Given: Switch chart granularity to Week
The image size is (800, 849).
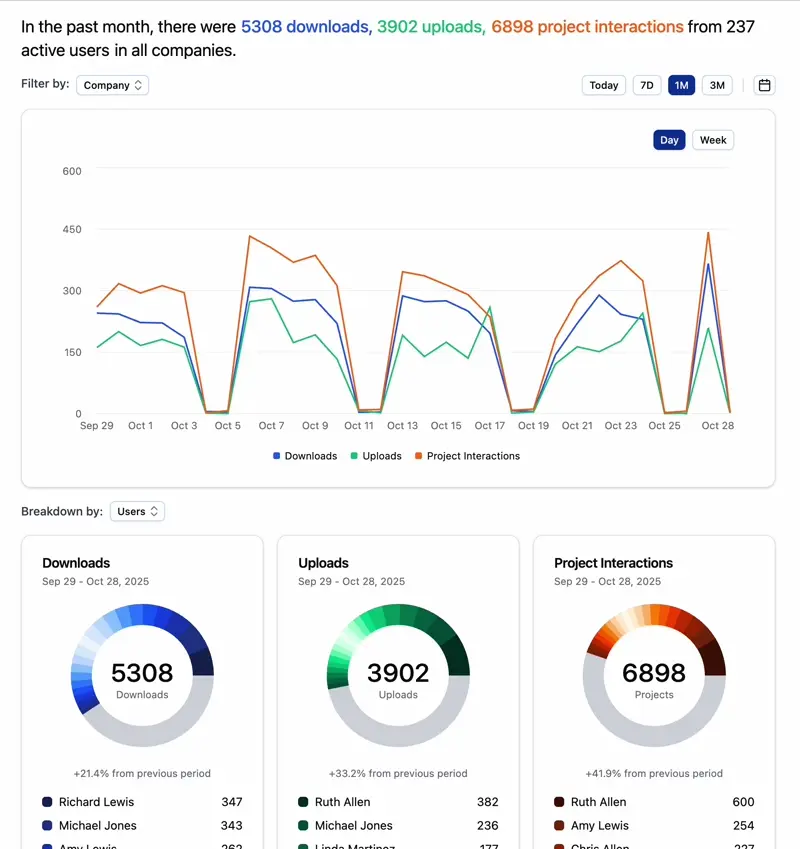Looking at the screenshot, I should (712, 140).
